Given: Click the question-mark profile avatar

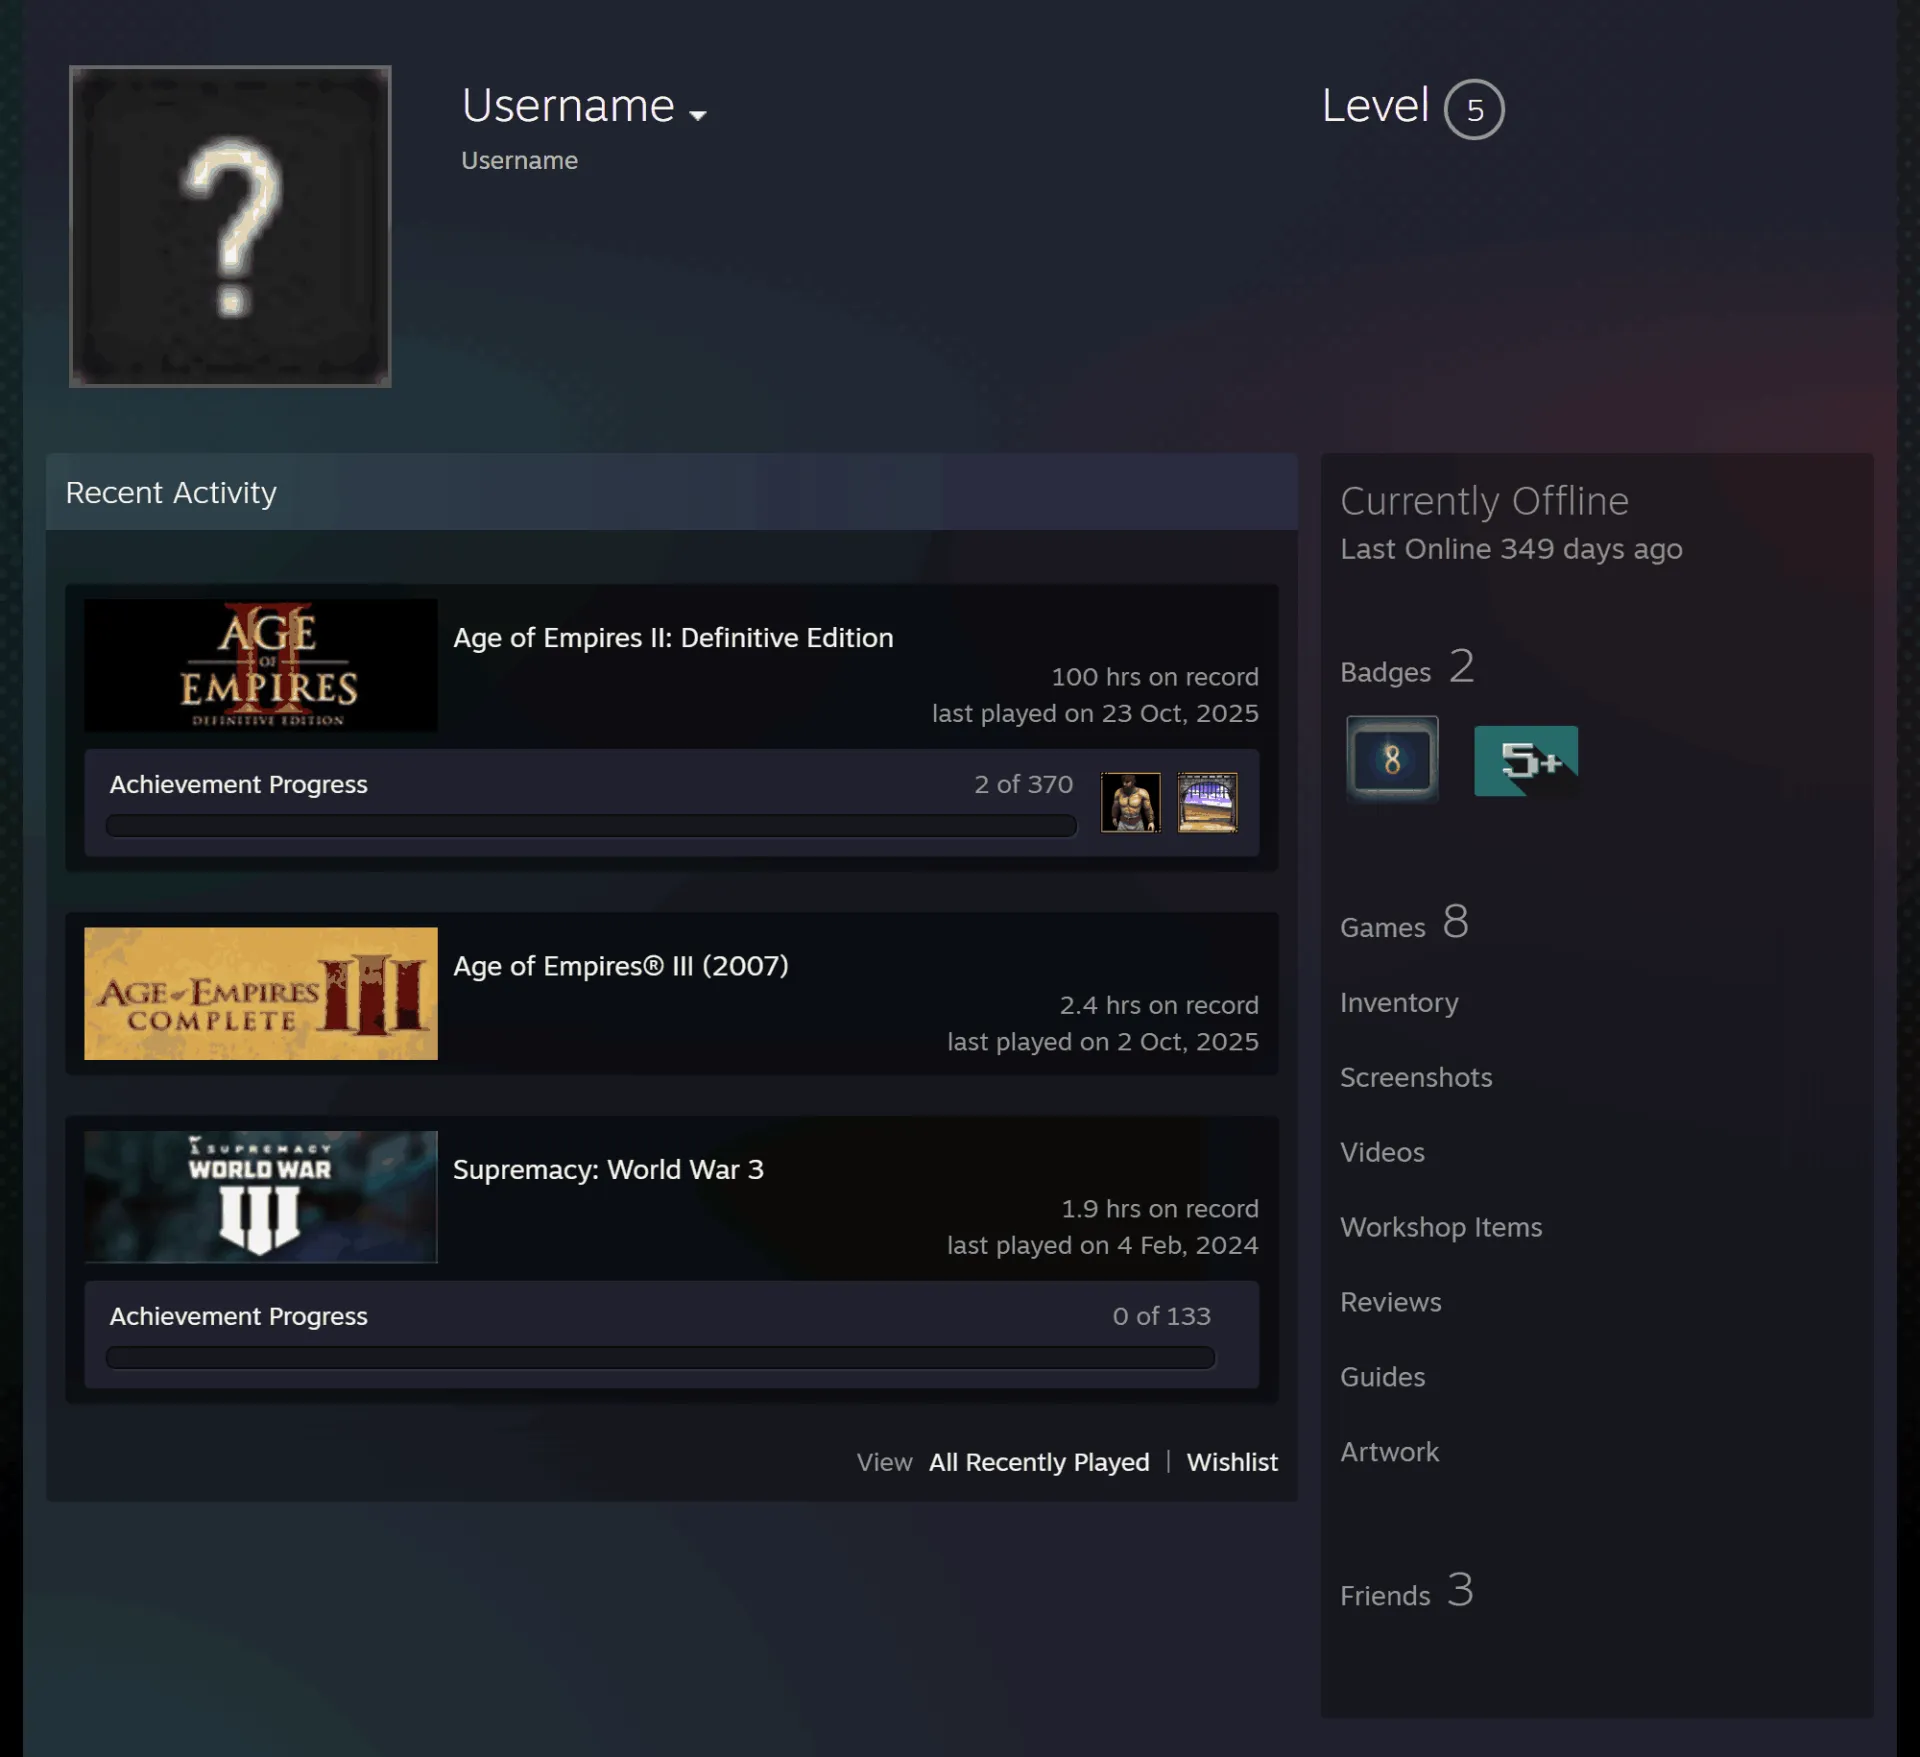Looking at the screenshot, I should click(230, 226).
